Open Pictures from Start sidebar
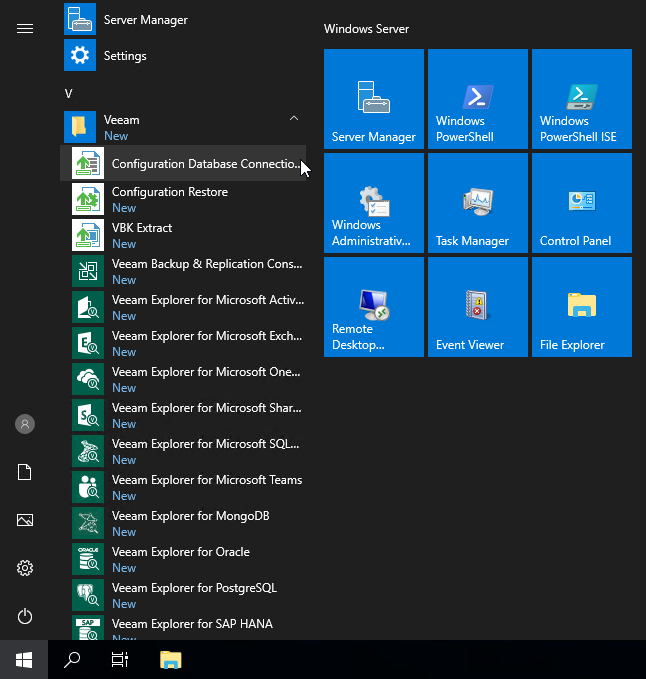This screenshot has width=646, height=679. click(25, 520)
